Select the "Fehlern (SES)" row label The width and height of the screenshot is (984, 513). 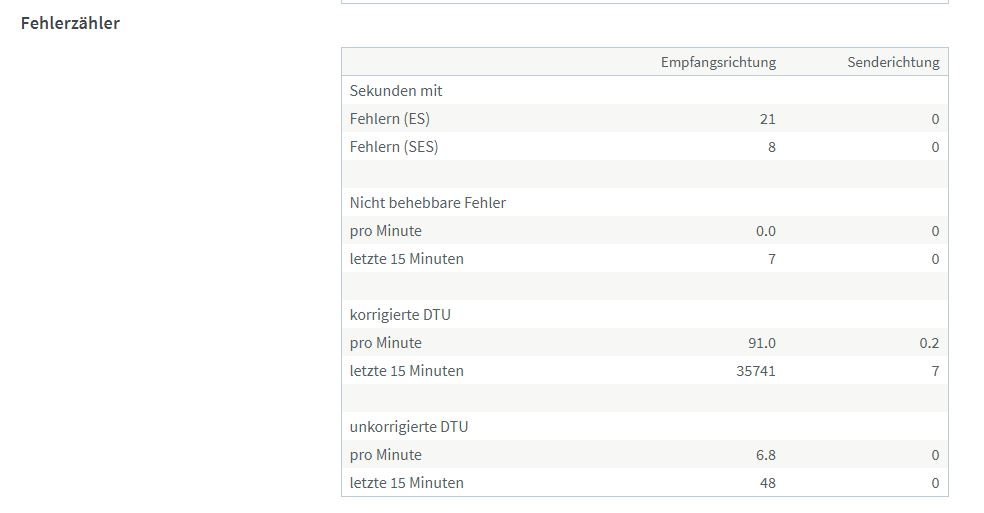(x=394, y=147)
